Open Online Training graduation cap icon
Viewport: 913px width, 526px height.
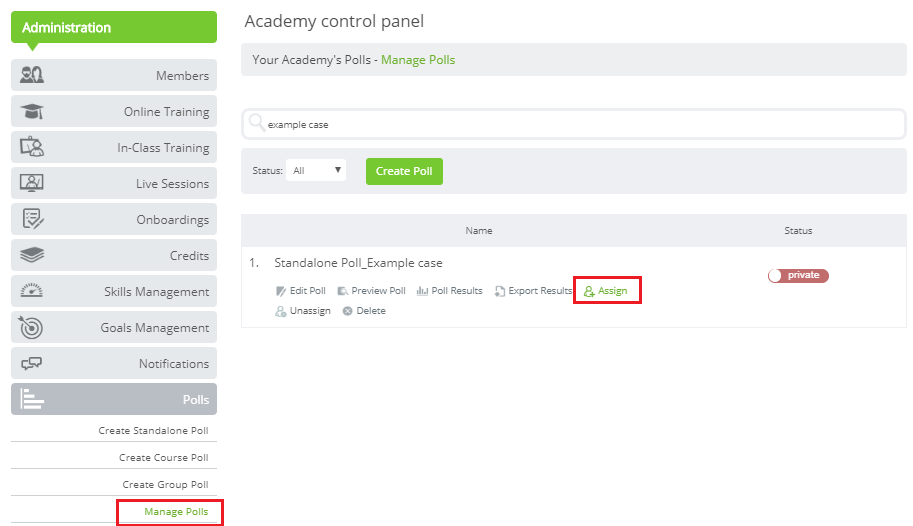pos(32,111)
